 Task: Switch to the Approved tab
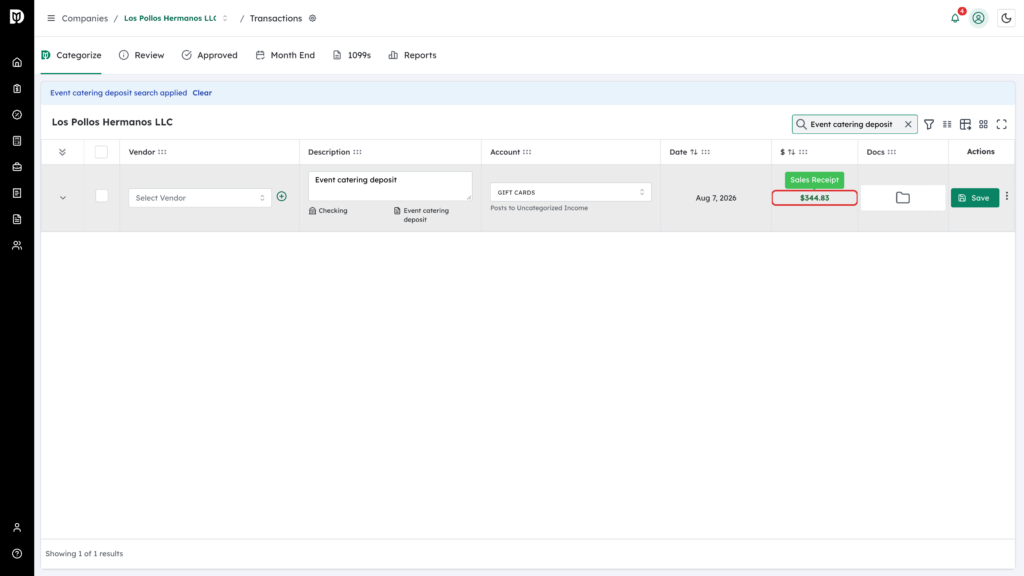[210, 56]
